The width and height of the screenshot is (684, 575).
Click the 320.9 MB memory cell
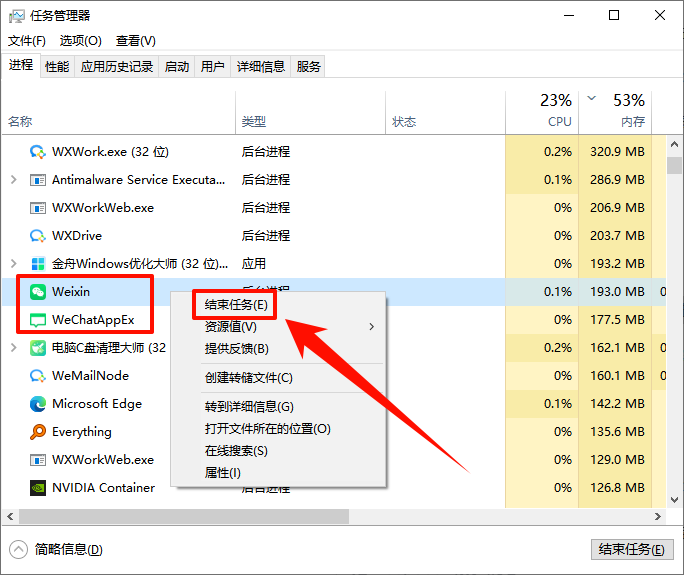[x=617, y=152]
